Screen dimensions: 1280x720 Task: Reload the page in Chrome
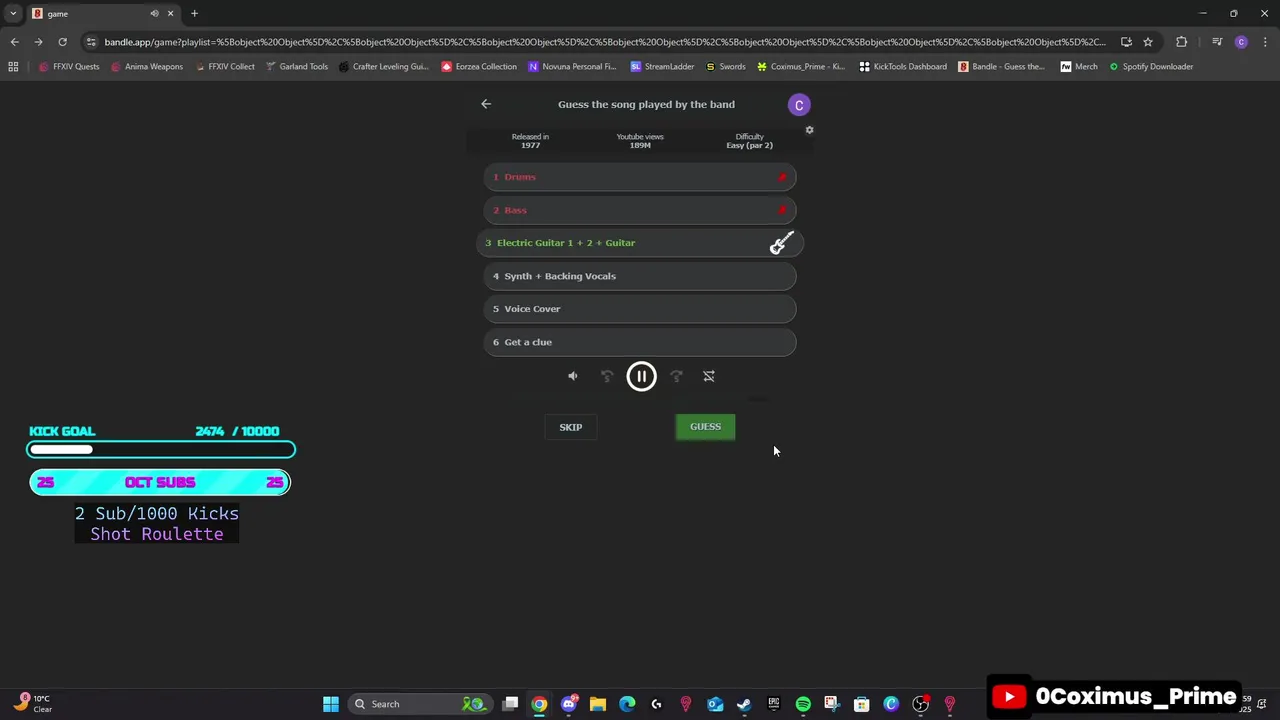pos(62,42)
